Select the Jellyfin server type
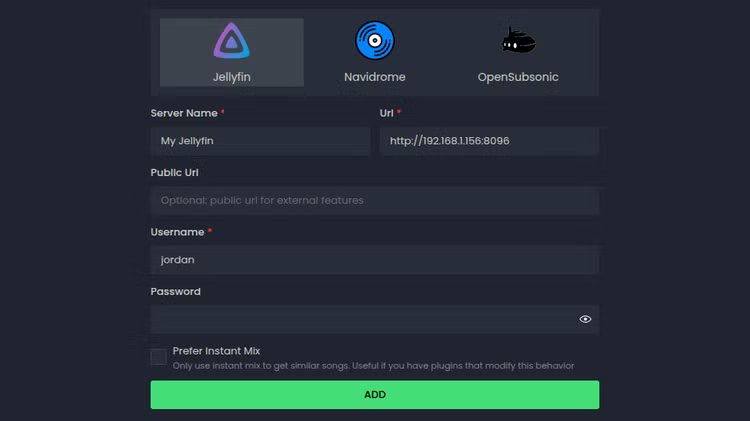750x421 pixels. [x=232, y=53]
